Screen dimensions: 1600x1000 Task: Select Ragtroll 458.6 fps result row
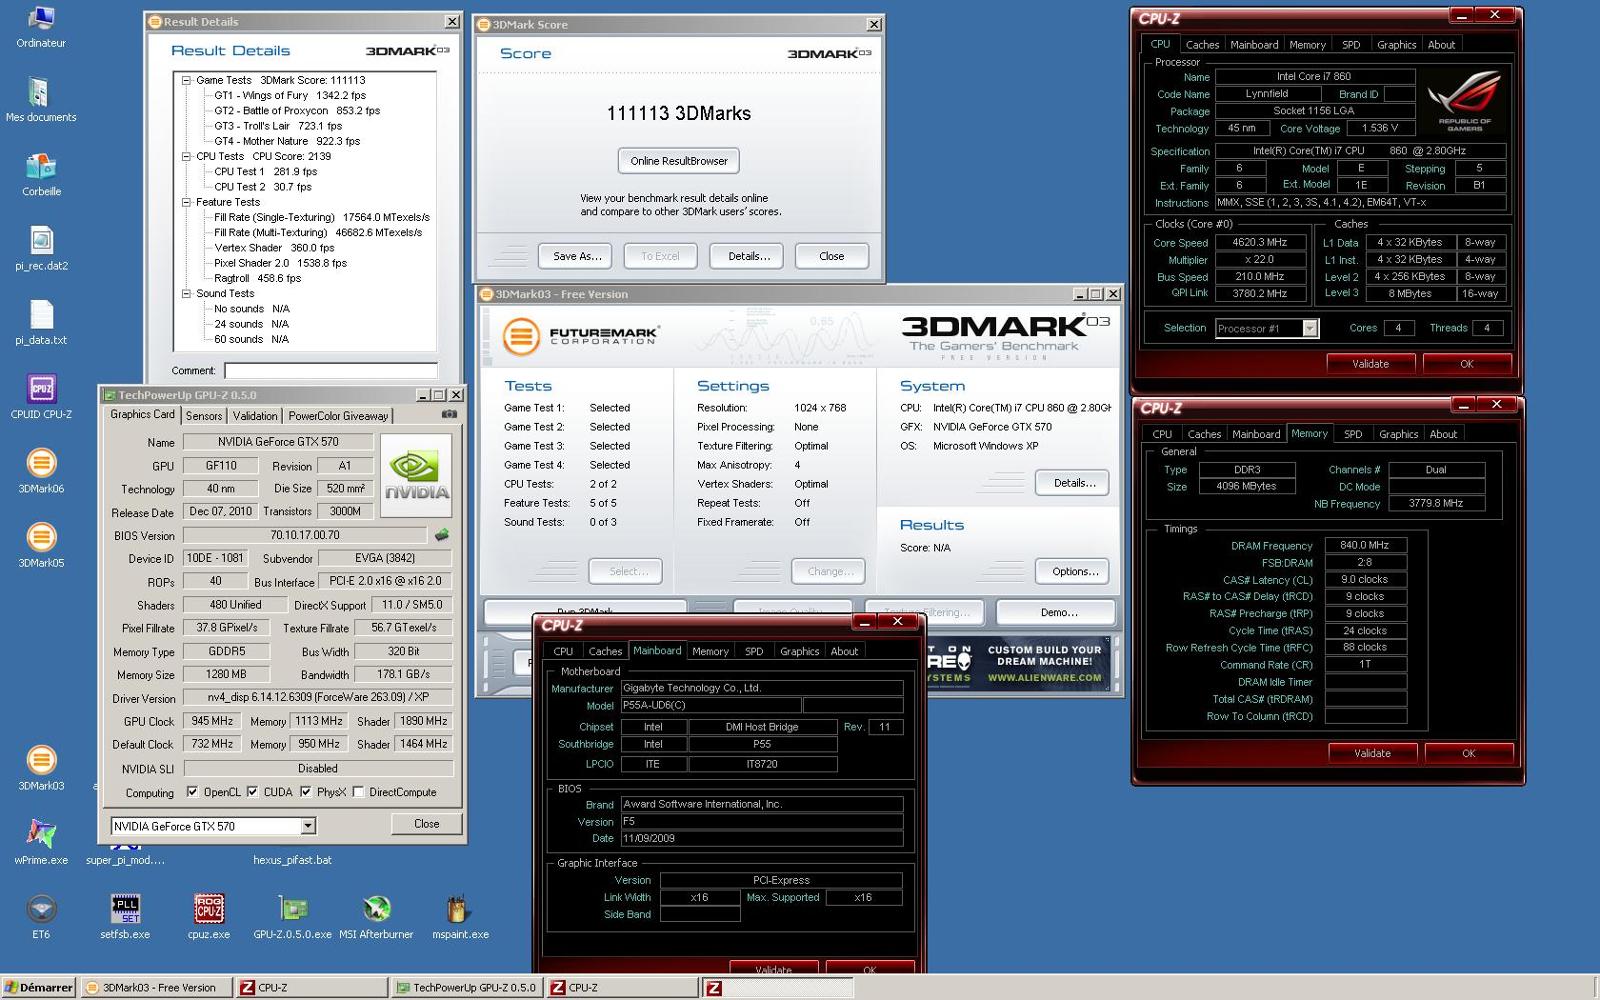tap(257, 279)
